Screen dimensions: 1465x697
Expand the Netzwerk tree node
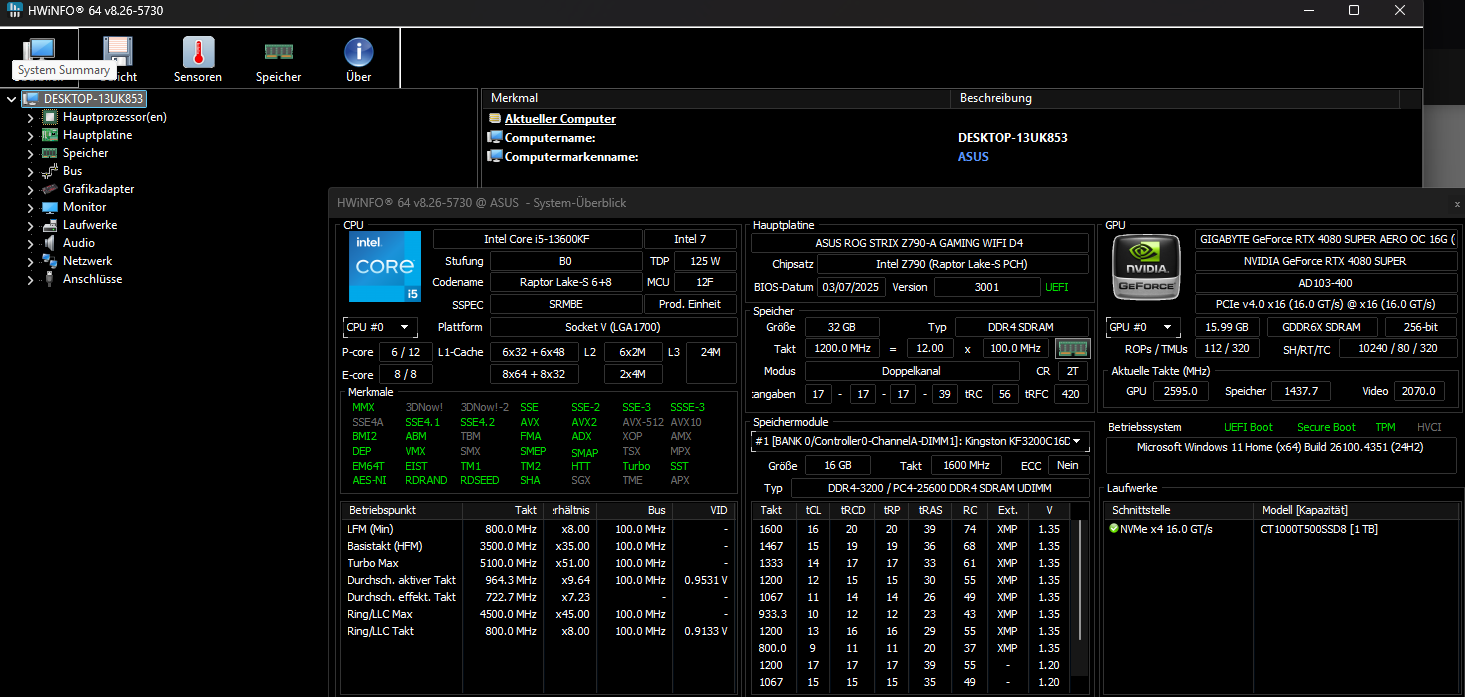coord(30,261)
